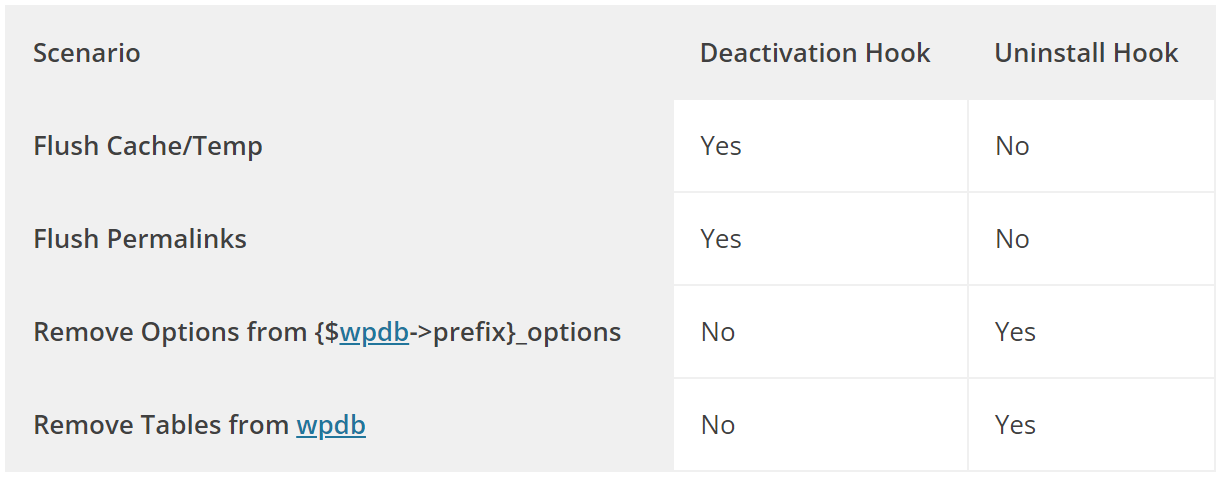Click the word Uninstall in header
The width and height of the screenshot is (1224, 478).
1042,53
